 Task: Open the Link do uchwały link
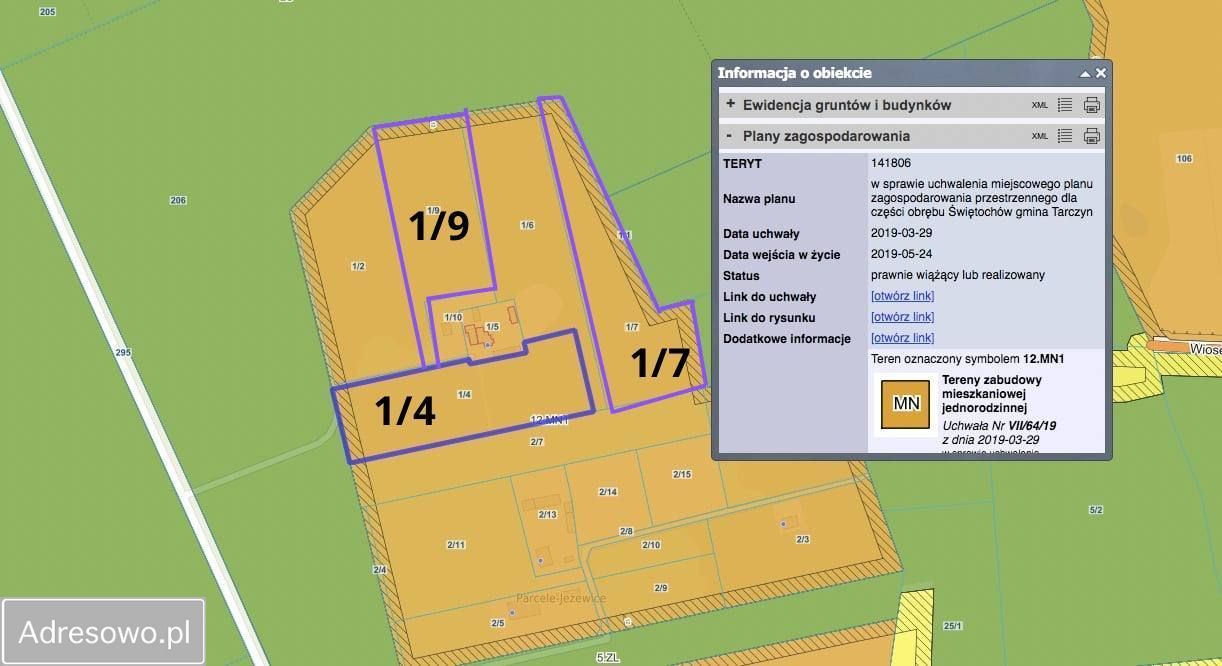(902, 296)
